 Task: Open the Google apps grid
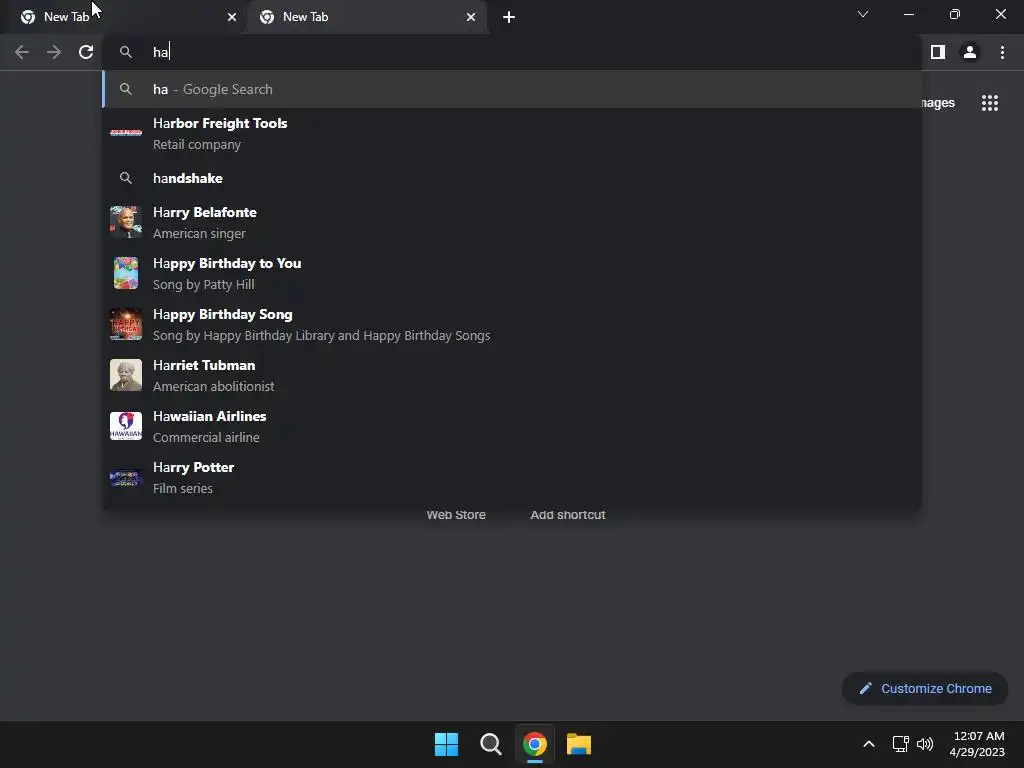pos(990,103)
